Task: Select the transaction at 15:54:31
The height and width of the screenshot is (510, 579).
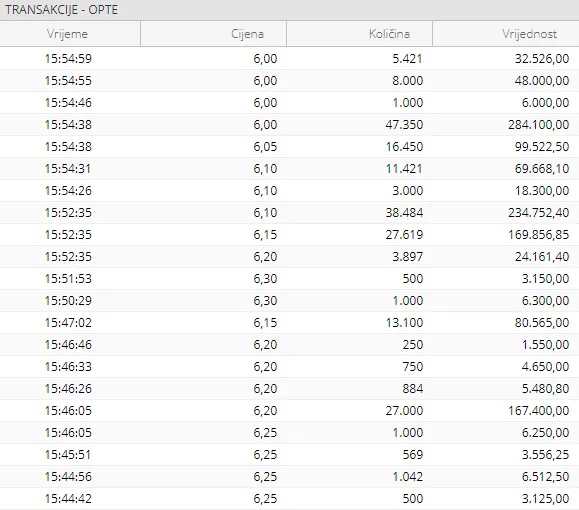Action: 290,168
